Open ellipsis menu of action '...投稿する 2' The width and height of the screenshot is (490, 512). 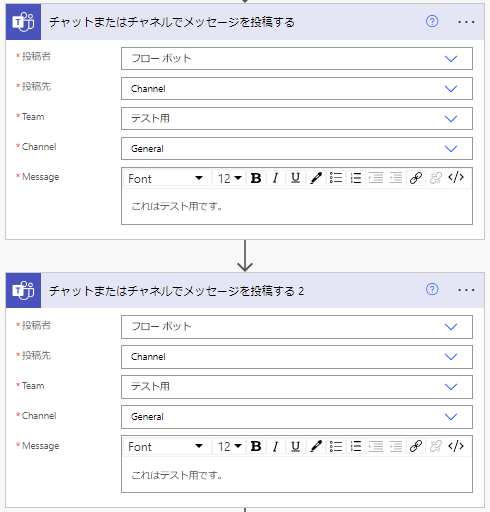(466, 290)
